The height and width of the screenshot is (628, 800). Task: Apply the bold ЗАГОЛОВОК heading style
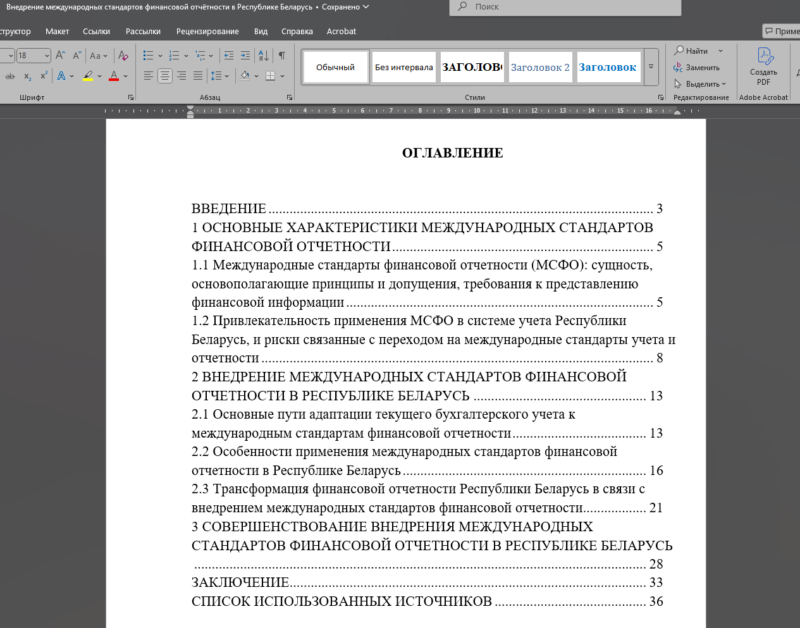(x=472, y=67)
